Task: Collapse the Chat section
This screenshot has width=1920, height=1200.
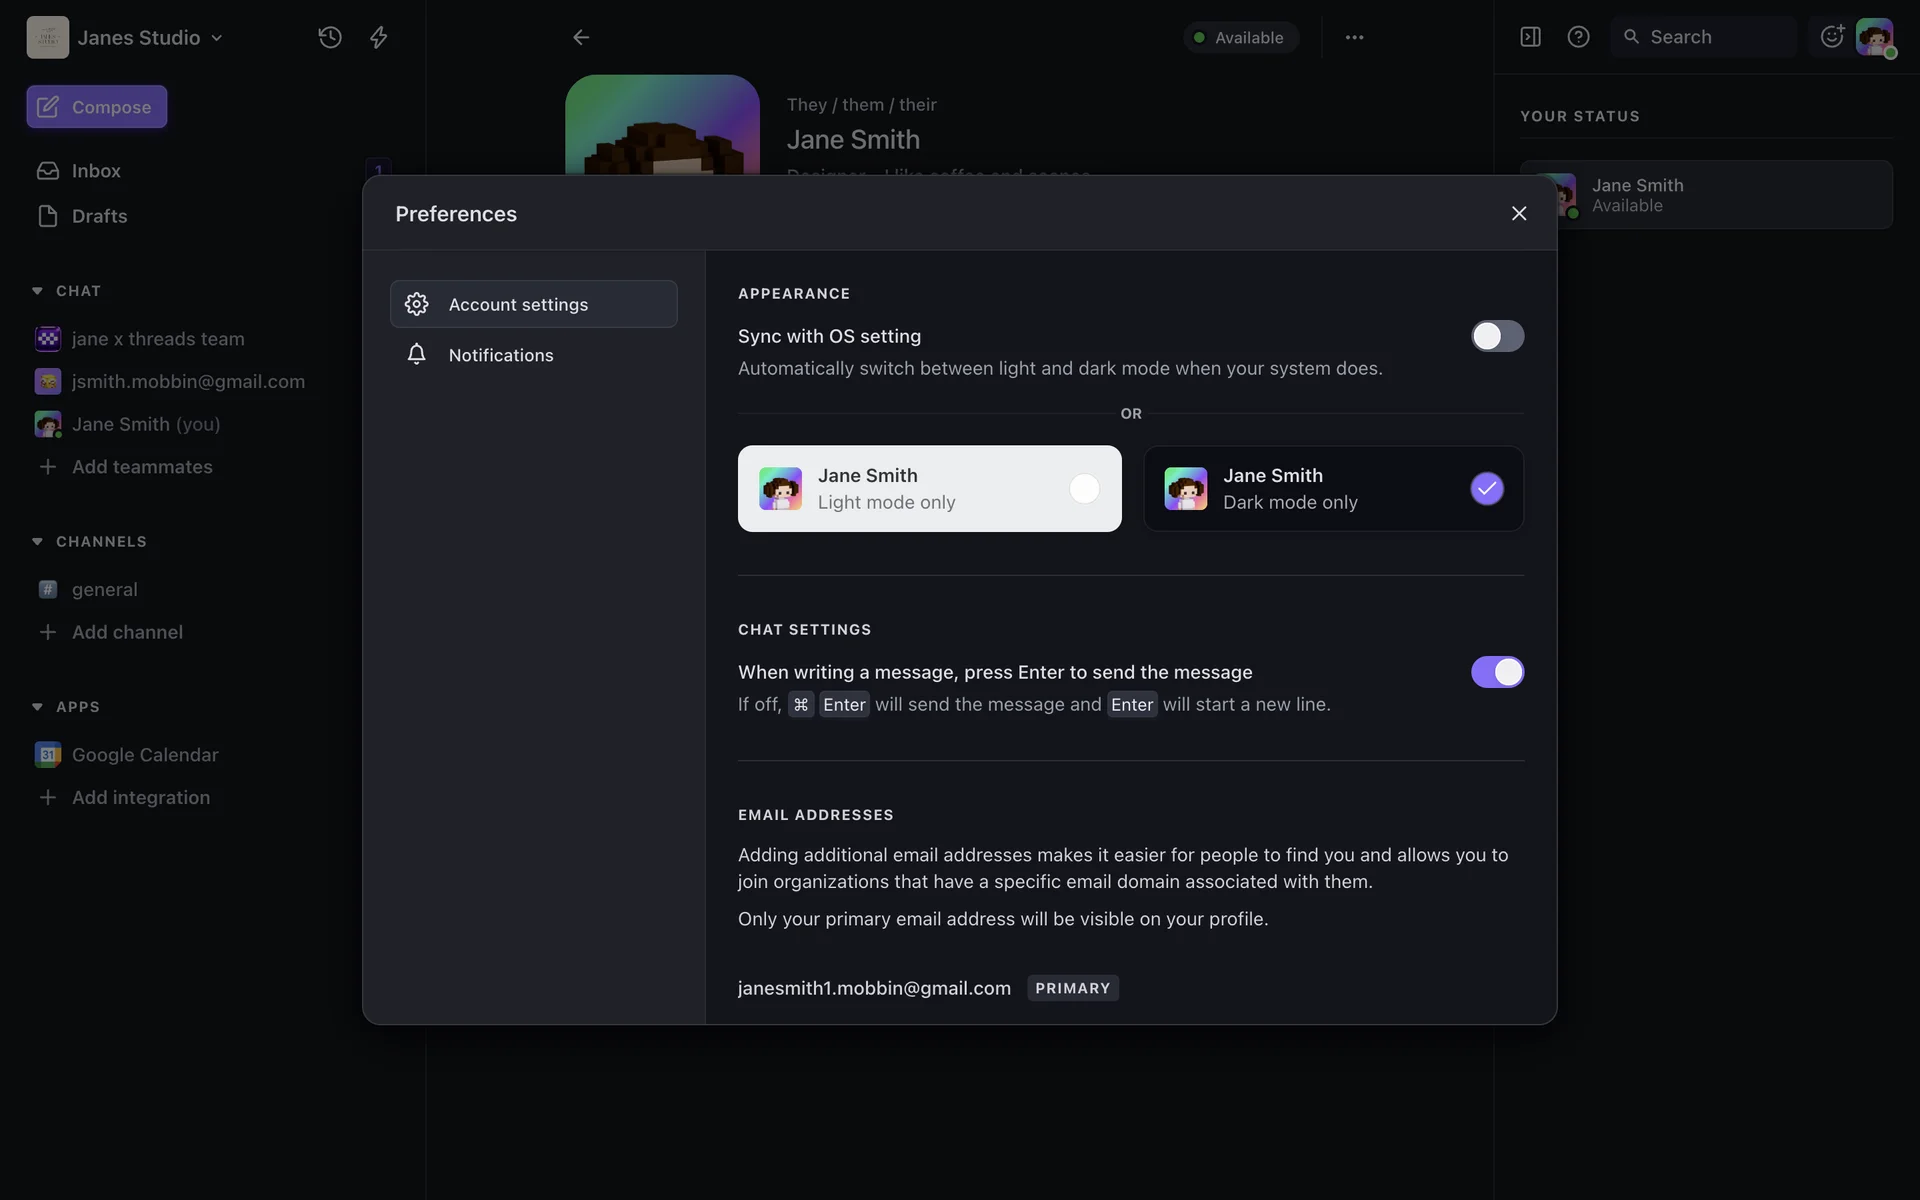Action: 38,291
